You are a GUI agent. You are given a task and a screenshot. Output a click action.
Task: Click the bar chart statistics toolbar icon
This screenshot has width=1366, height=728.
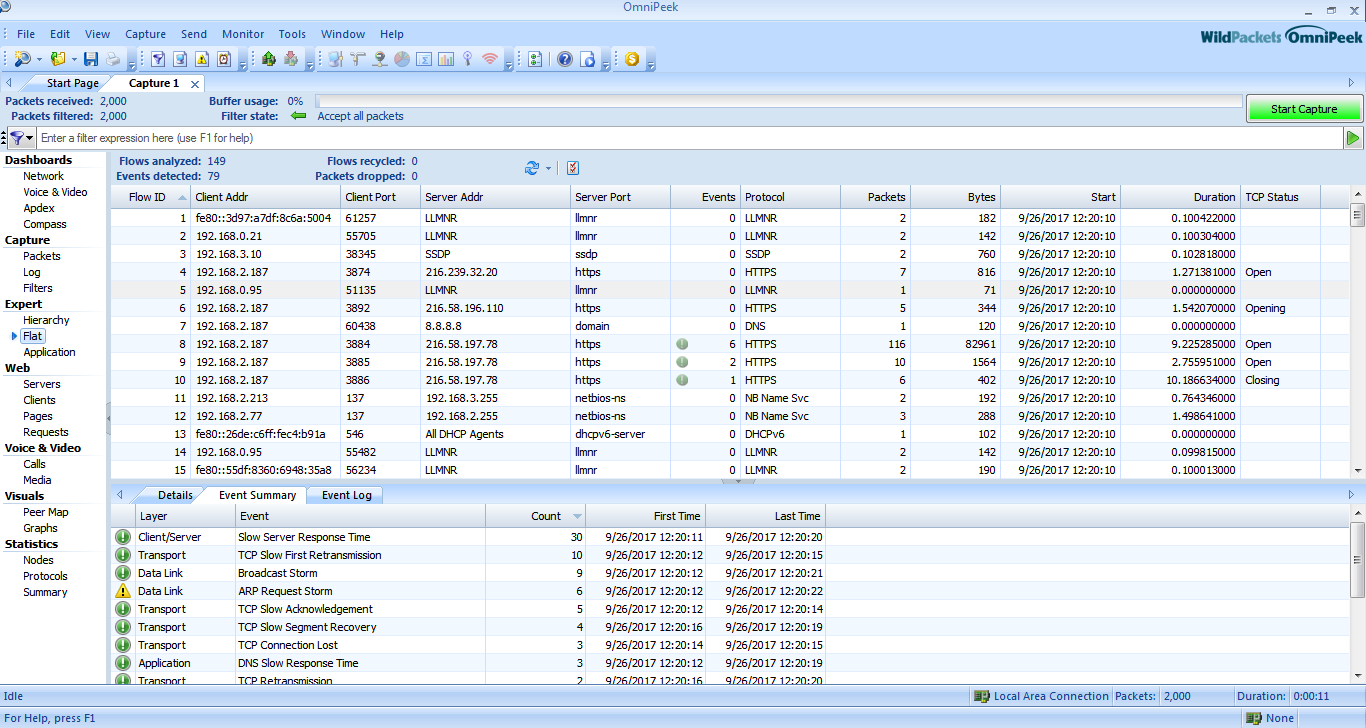445,59
